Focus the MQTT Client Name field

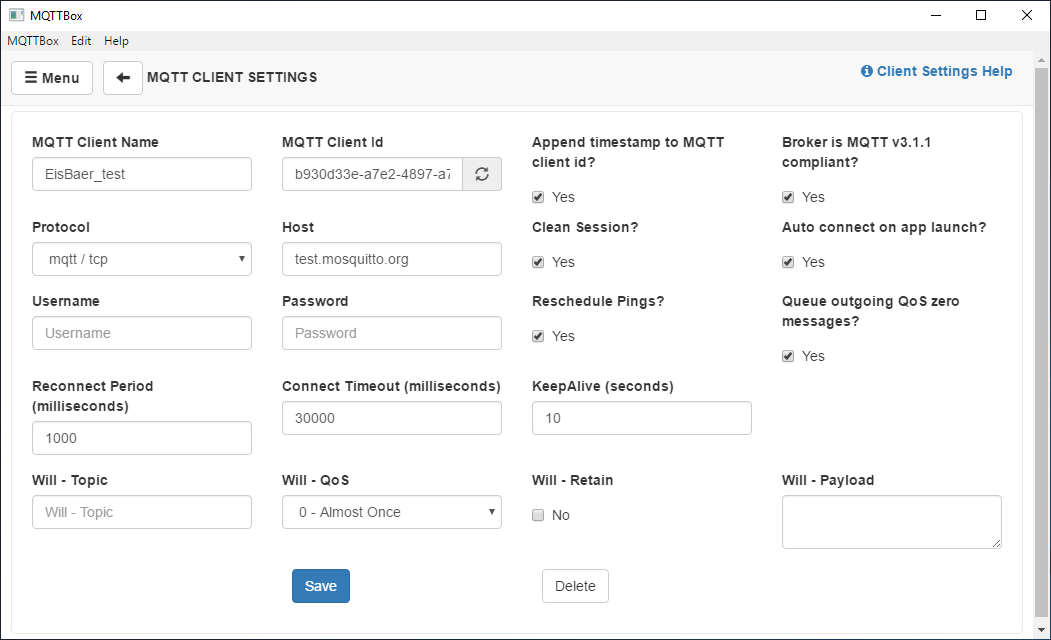click(142, 174)
